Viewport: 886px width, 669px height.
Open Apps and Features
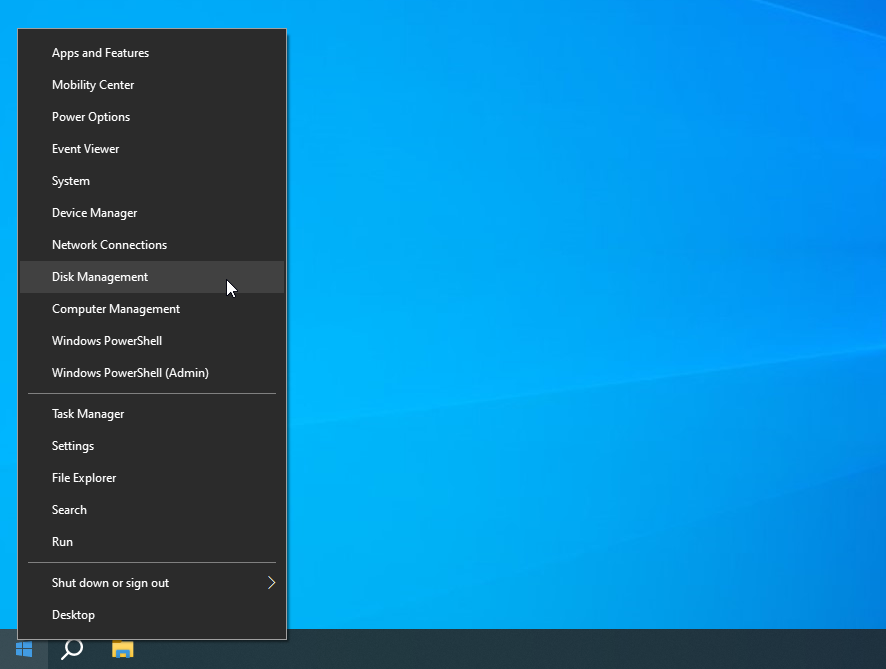coord(152,53)
